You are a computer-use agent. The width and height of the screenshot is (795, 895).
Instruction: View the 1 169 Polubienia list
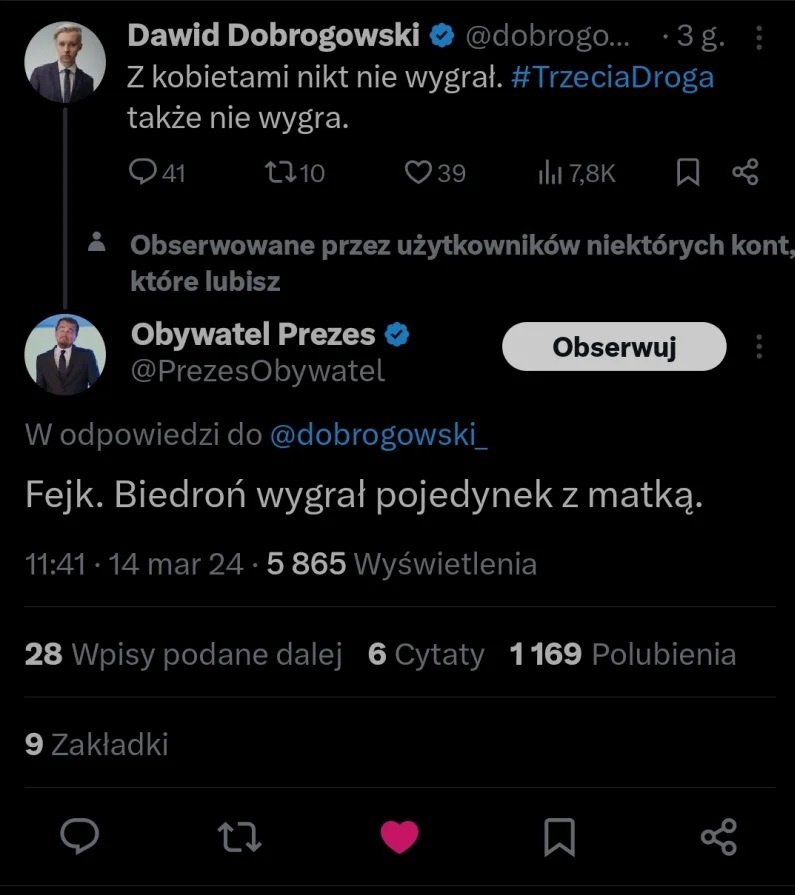click(622, 655)
